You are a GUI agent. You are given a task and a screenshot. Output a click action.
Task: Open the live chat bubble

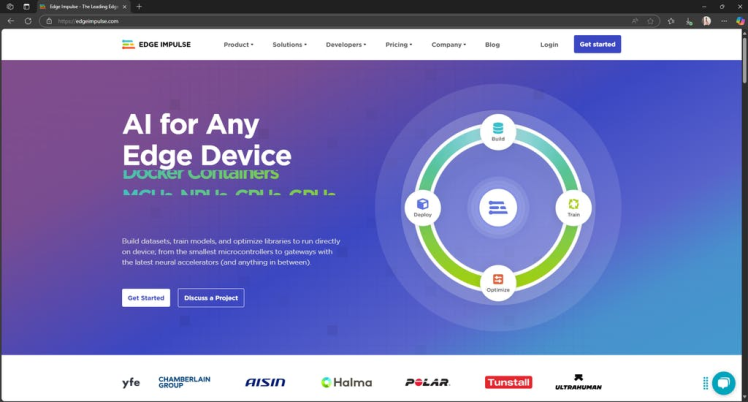tap(723, 383)
